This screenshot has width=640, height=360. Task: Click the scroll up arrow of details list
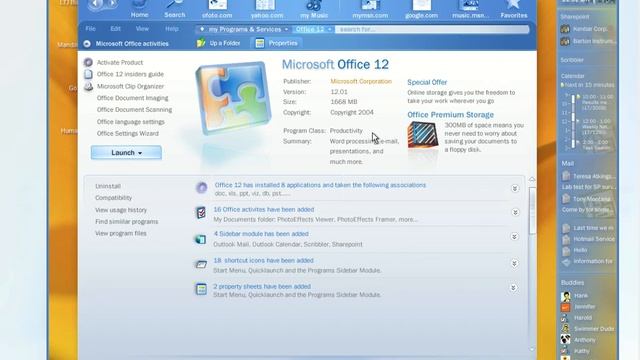(x=532, y=179)
